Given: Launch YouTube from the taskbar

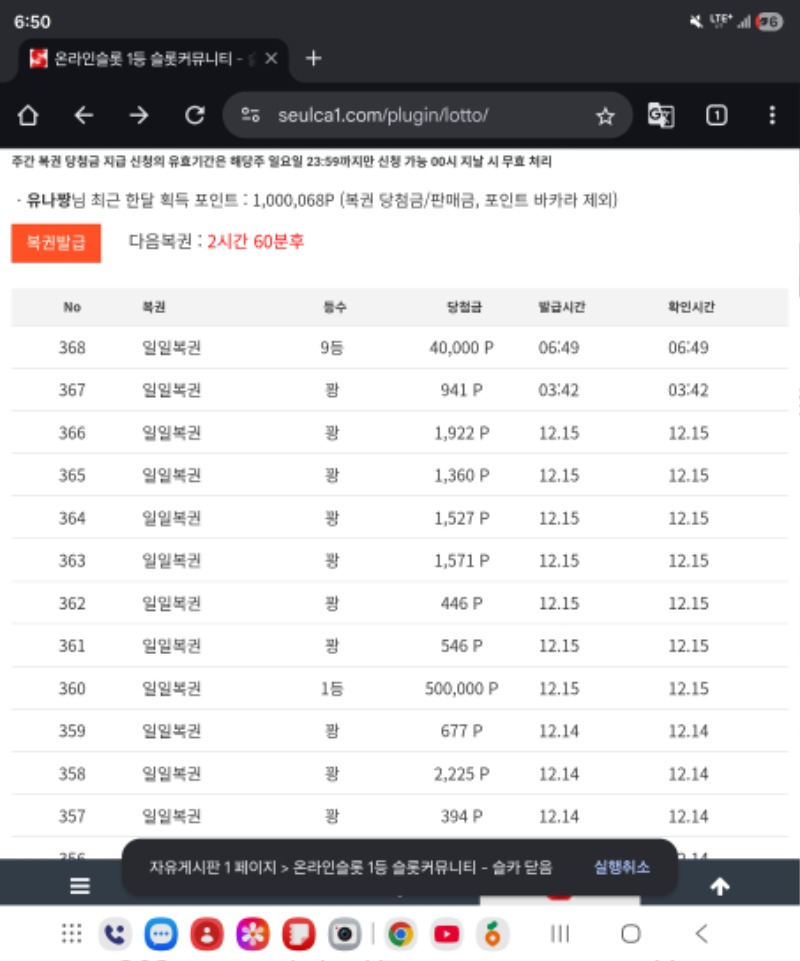Looking at the screenshot, I should [447, 934].
